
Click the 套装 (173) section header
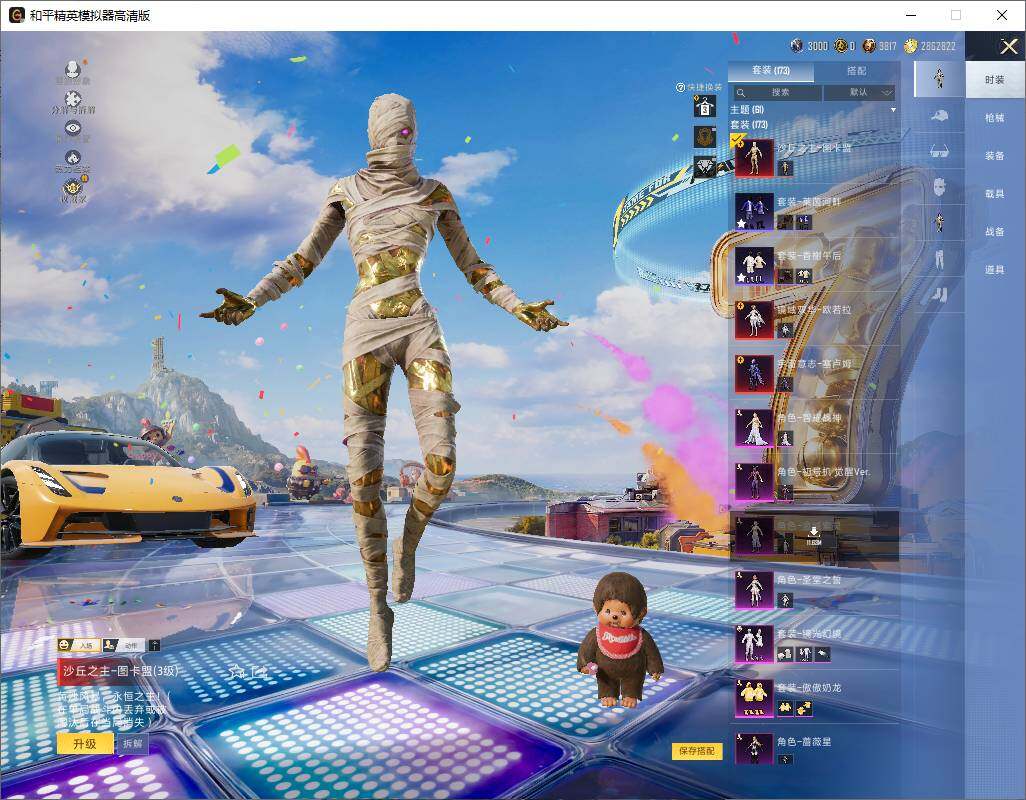click(749, 124)
